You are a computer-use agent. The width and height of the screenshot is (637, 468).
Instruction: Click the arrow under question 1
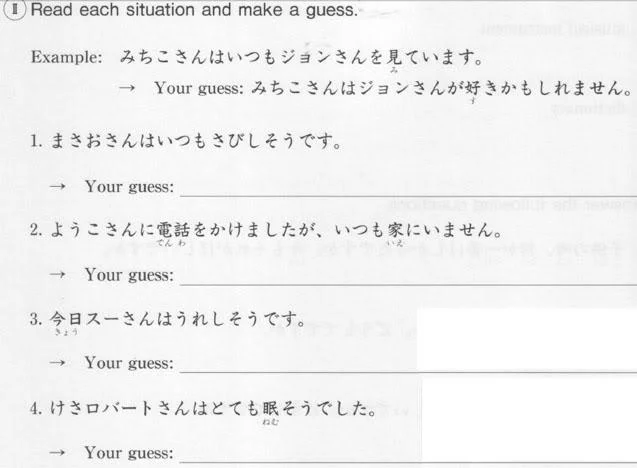point(57,186)
